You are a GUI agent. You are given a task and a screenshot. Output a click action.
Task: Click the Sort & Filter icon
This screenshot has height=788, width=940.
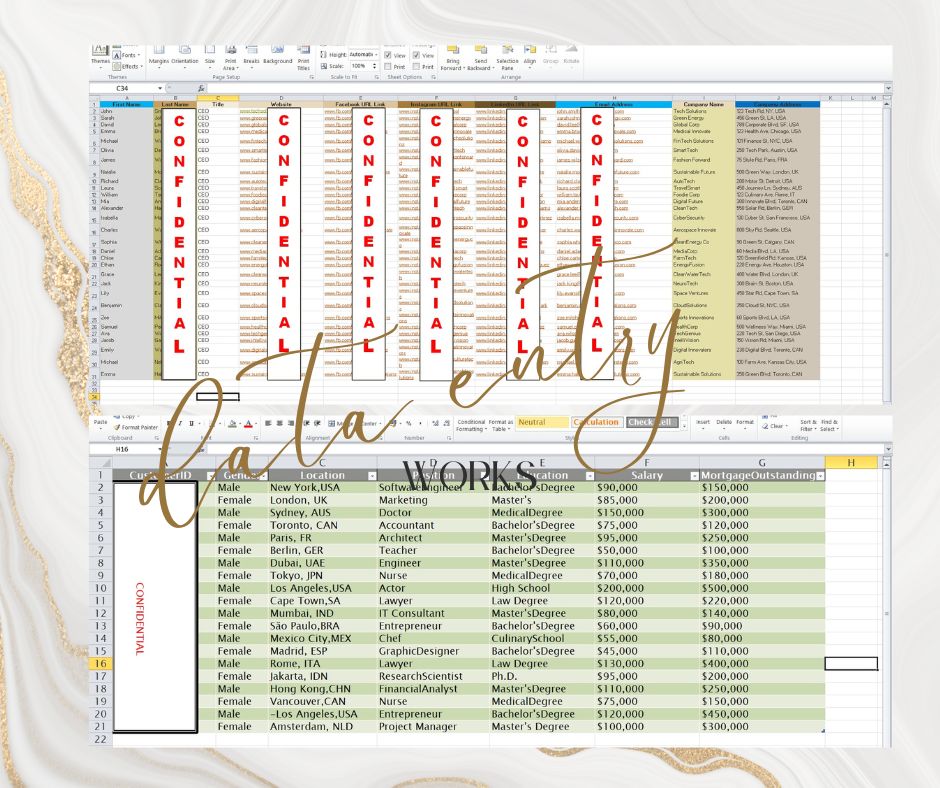click(x=808, y=424)
